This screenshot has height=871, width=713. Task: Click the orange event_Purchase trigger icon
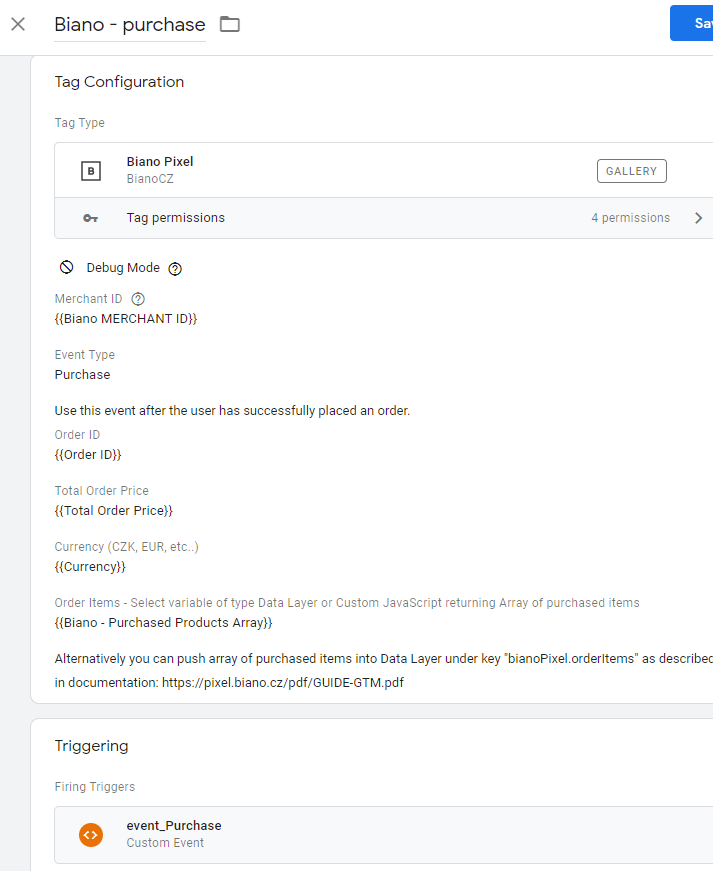[x=91, y=835]
